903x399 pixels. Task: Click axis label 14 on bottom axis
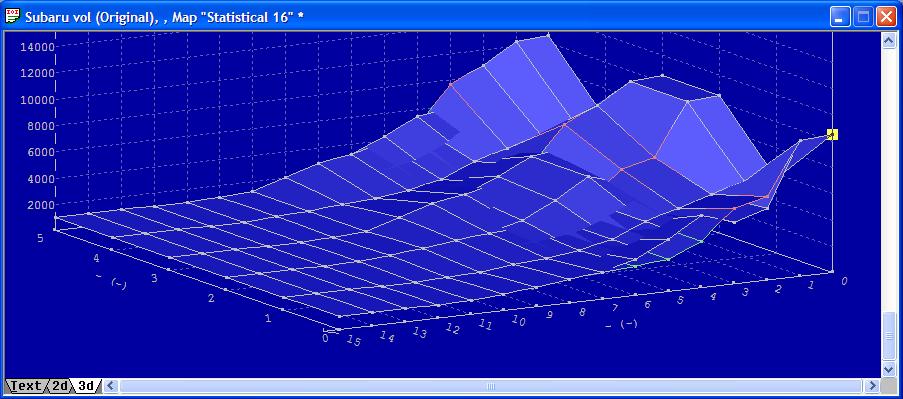(386, 337)
